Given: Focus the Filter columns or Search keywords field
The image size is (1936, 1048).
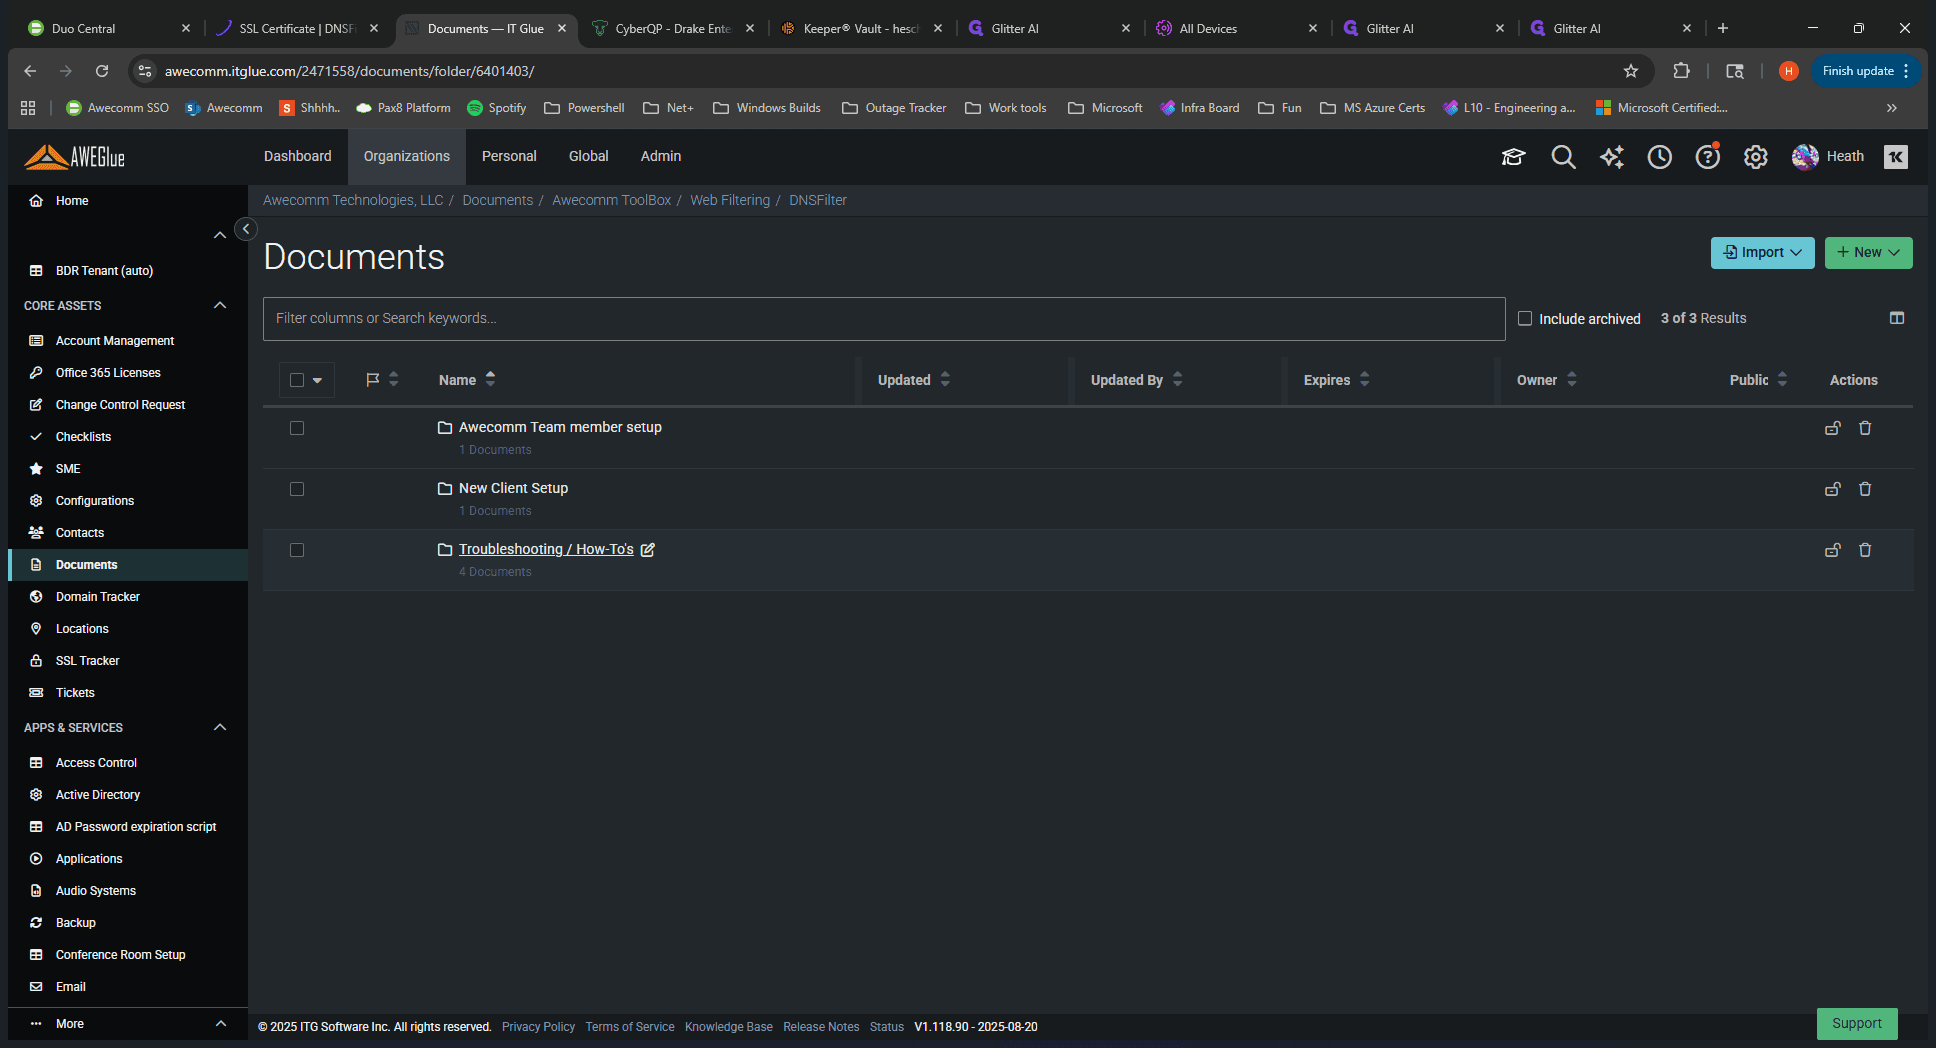Looking at the screenshot, I should 884,319.
